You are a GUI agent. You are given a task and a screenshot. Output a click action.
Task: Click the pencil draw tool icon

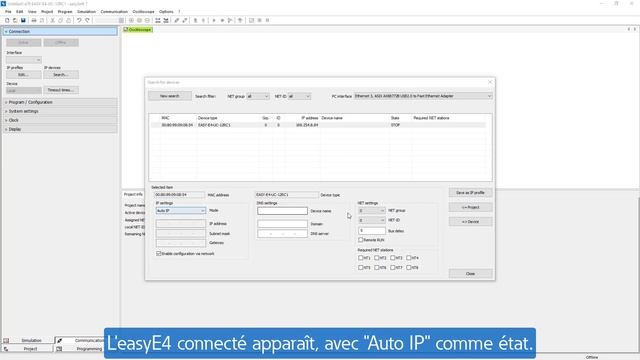[x=177, y=20]
